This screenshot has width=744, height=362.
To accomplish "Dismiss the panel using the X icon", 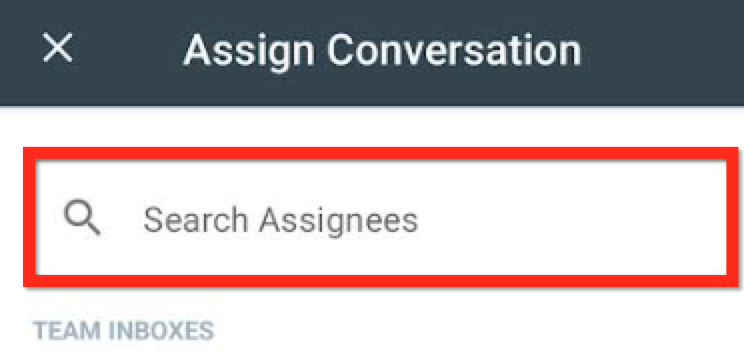I will pyautogui.click(x=57, y=47).
